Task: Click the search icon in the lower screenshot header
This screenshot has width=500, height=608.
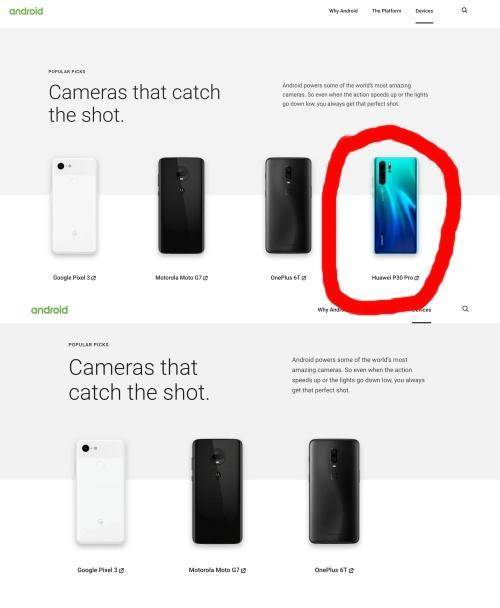Action: (465, 309)
